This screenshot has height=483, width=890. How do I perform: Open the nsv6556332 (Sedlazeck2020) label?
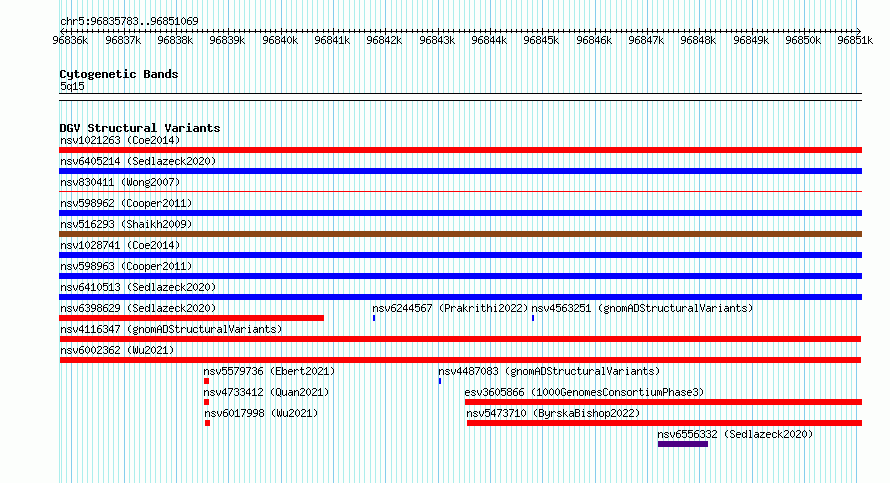[735, 434]
